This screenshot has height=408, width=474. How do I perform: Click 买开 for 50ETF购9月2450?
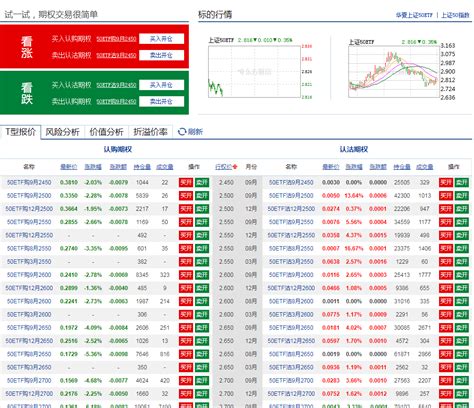186,182
